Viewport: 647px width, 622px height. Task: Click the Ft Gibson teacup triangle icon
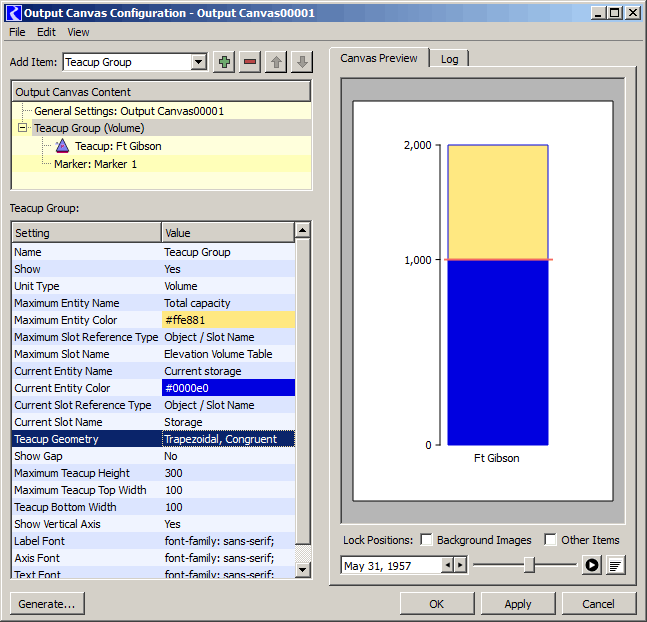62,146
